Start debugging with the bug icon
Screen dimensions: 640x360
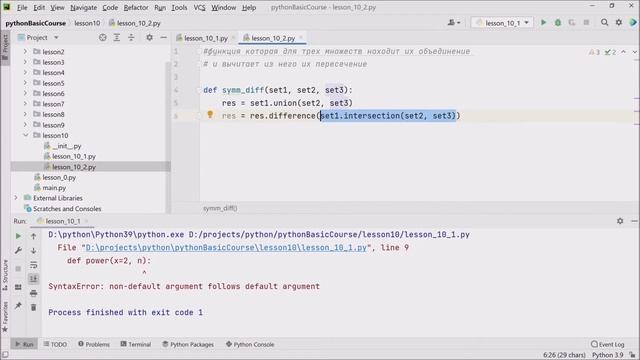point(558,23)
